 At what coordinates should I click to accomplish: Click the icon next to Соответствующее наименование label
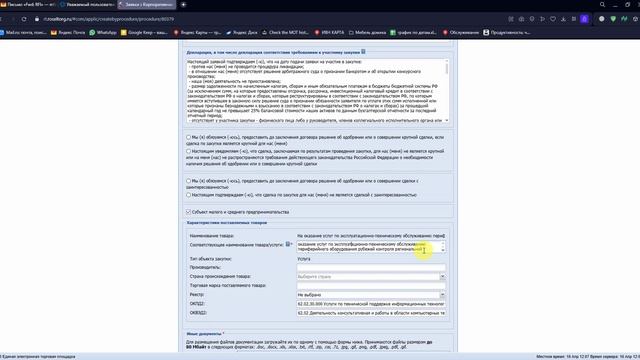[288, 244]
